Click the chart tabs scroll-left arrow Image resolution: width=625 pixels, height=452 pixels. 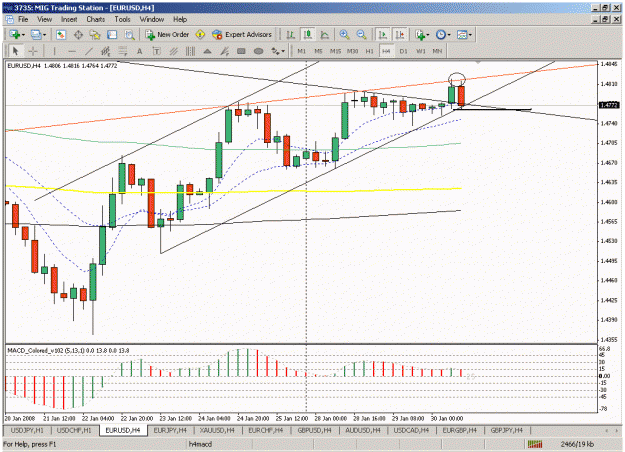[x=607, y=430]
